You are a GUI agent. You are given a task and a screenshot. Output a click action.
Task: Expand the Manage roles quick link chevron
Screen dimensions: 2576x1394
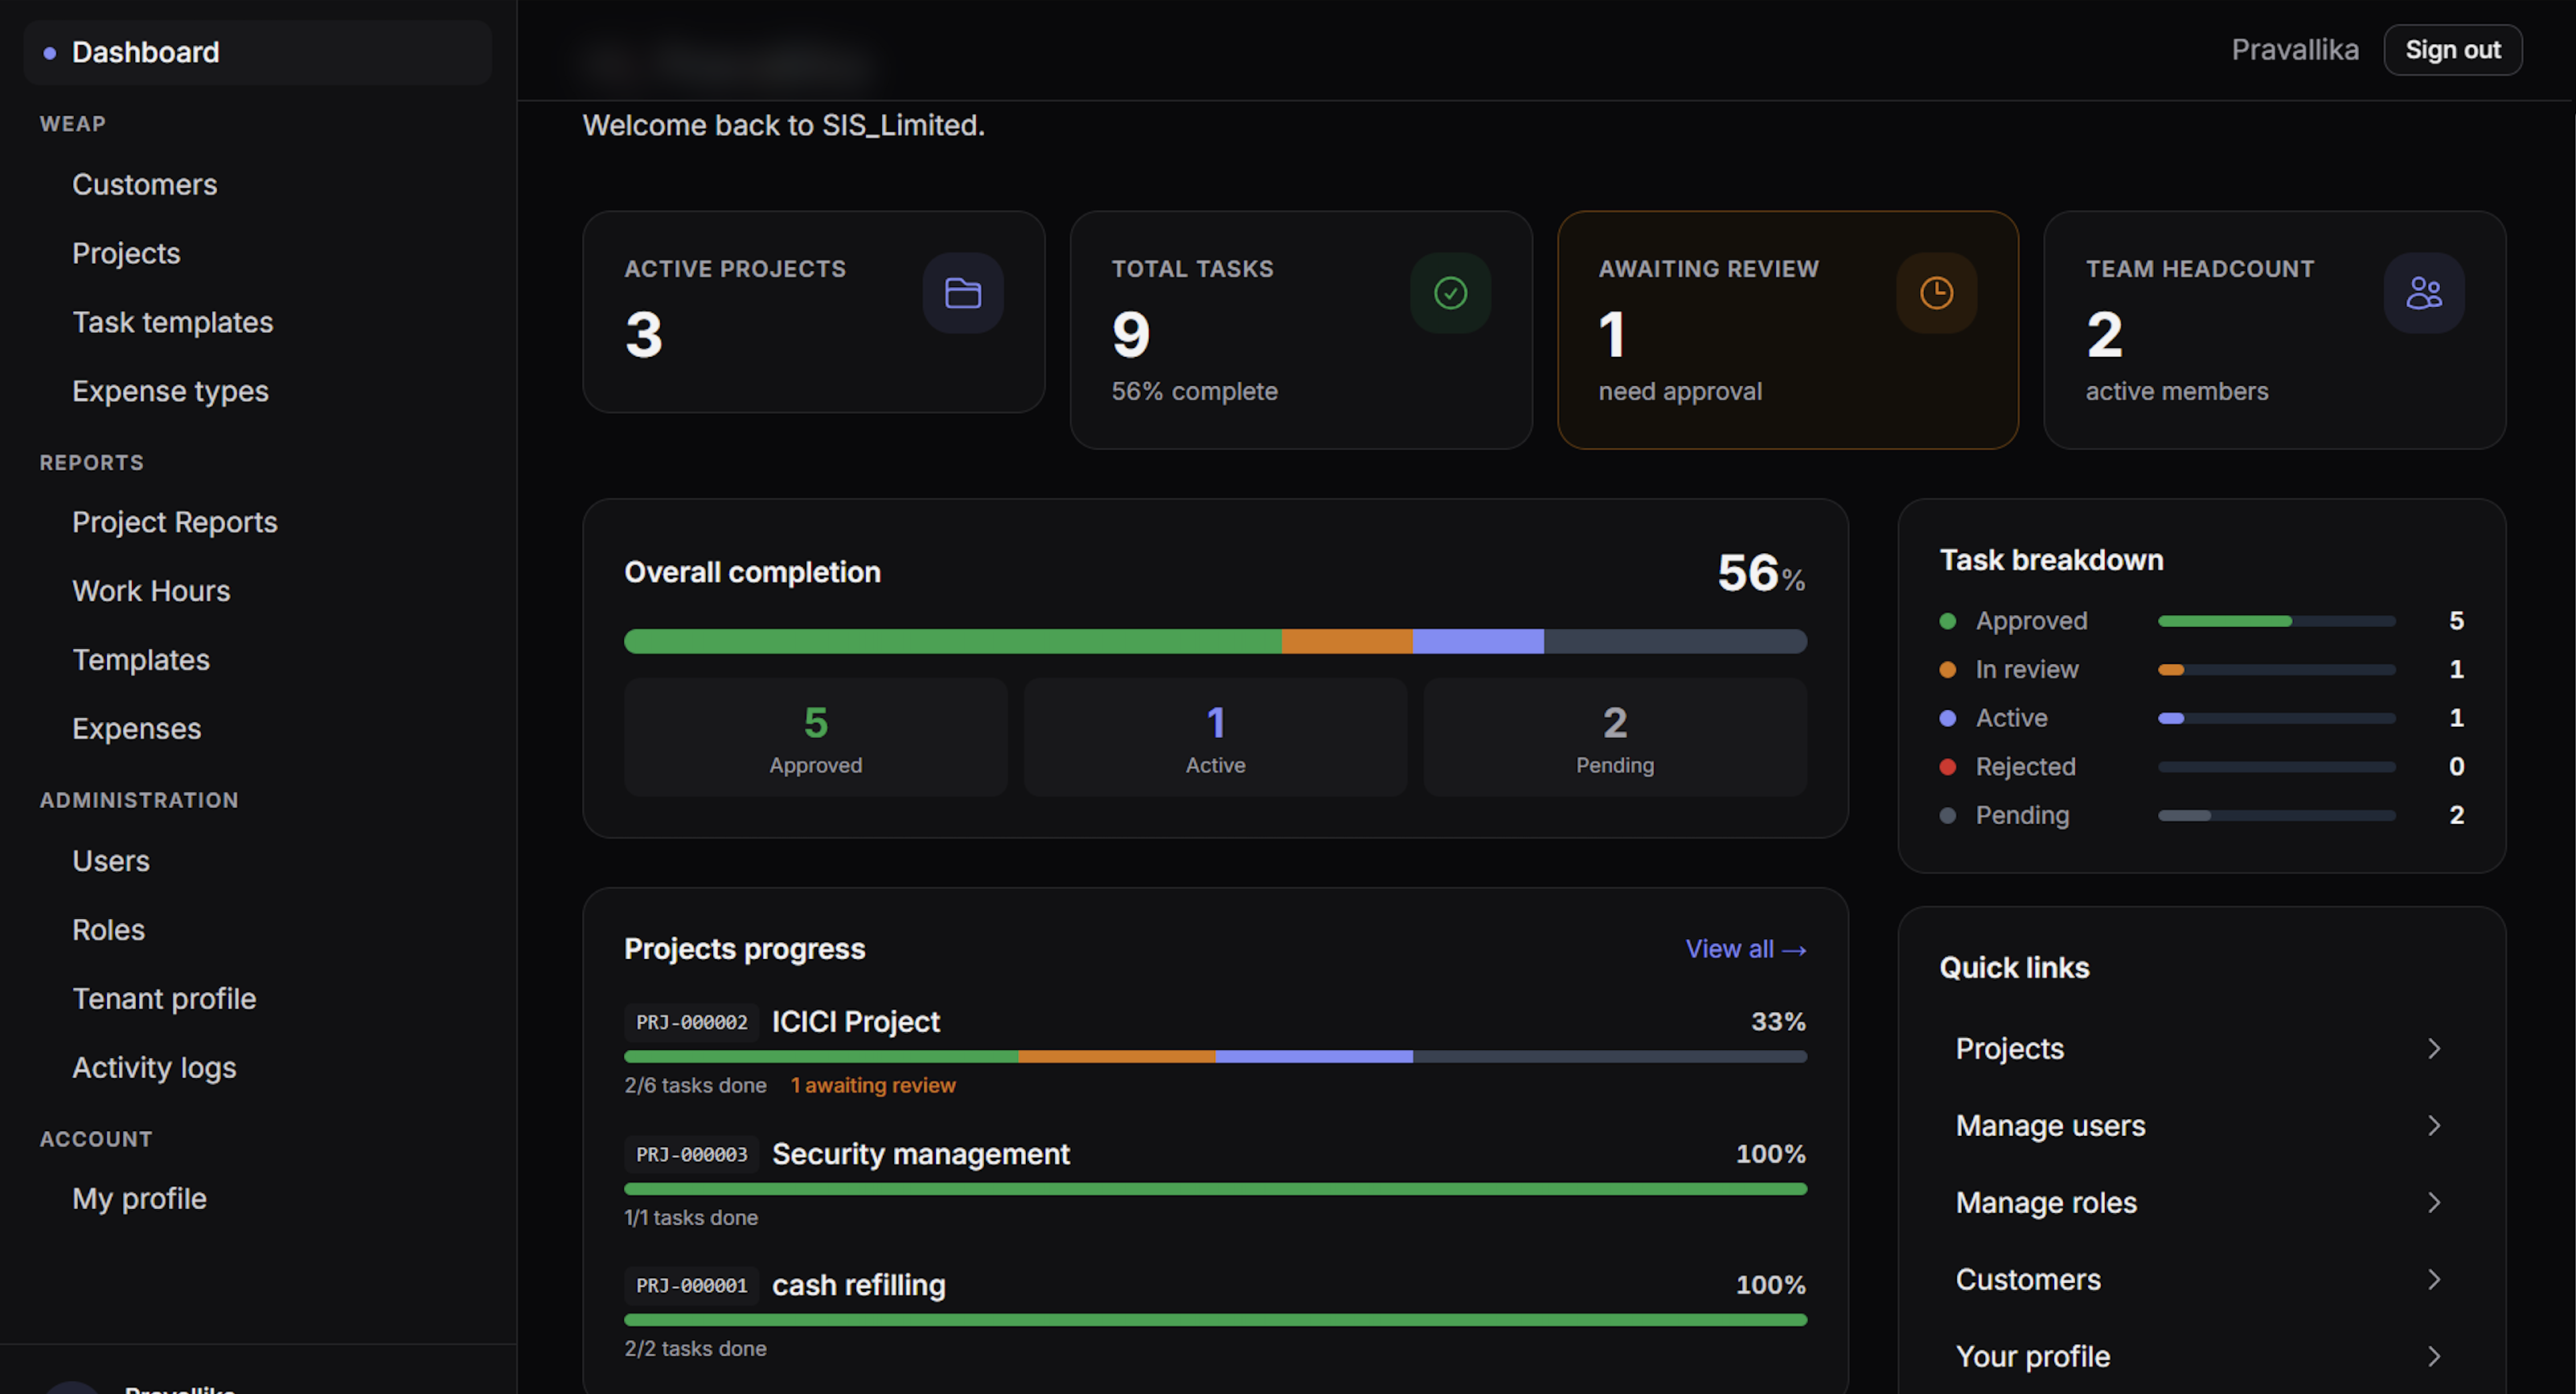pyautogui.click(x=2434, y=1203)
